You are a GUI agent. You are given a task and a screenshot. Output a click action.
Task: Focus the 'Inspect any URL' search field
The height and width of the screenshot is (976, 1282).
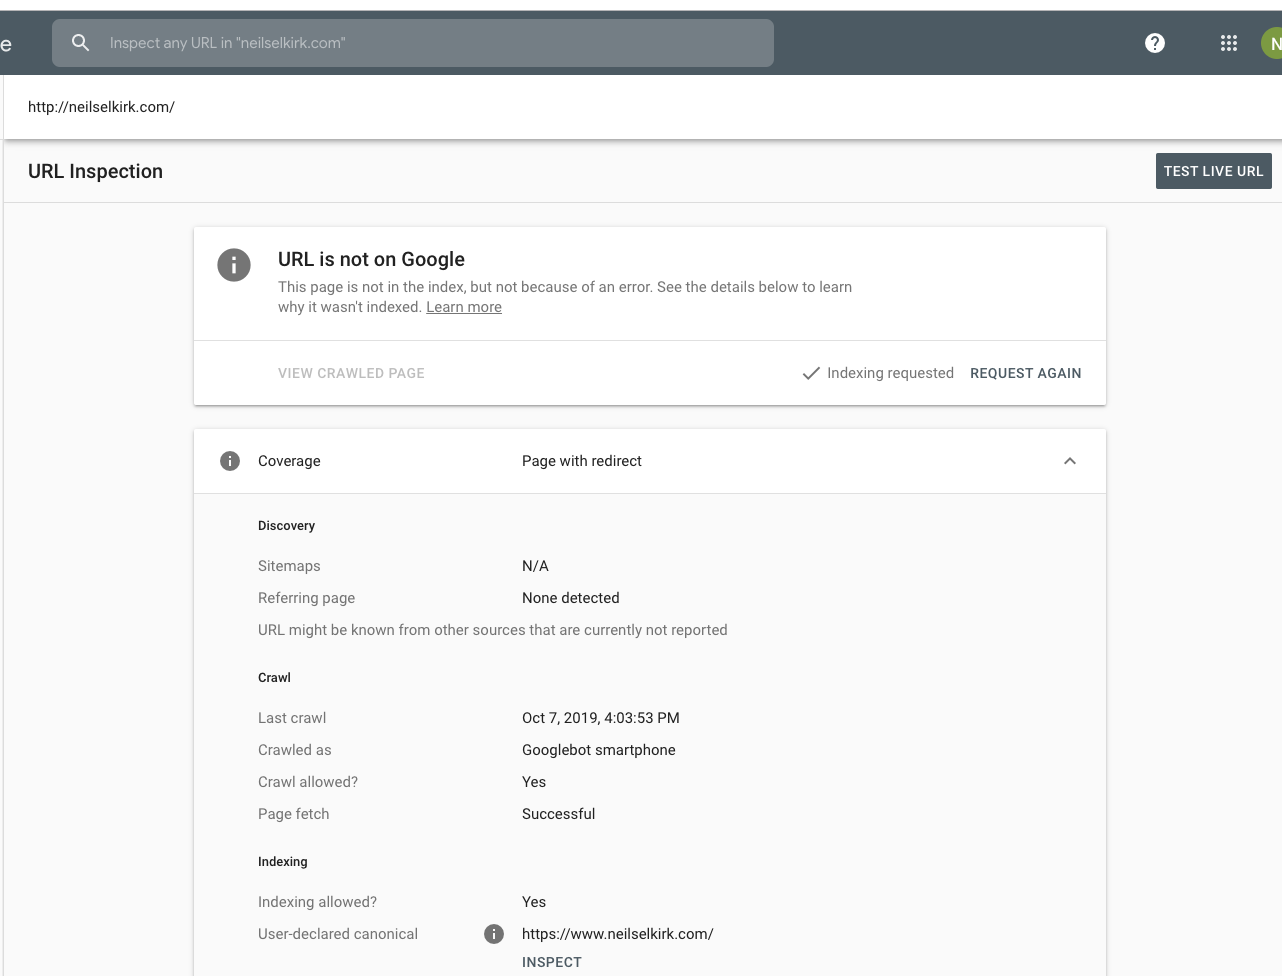pyautogui.click(x=430, y=43)
